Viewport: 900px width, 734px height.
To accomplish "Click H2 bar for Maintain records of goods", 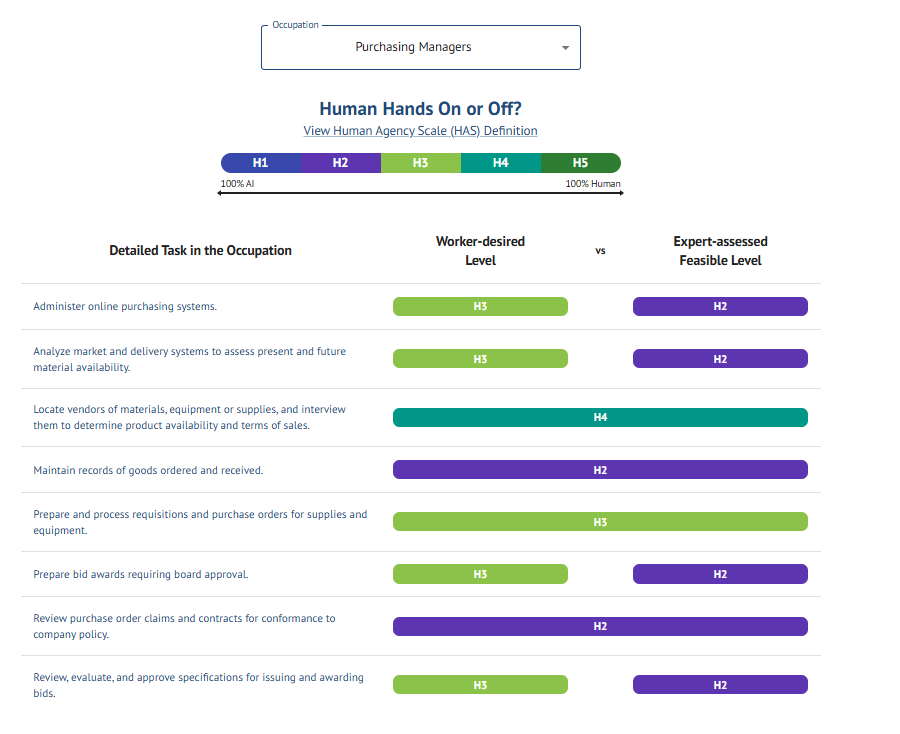I will (600, 470).
